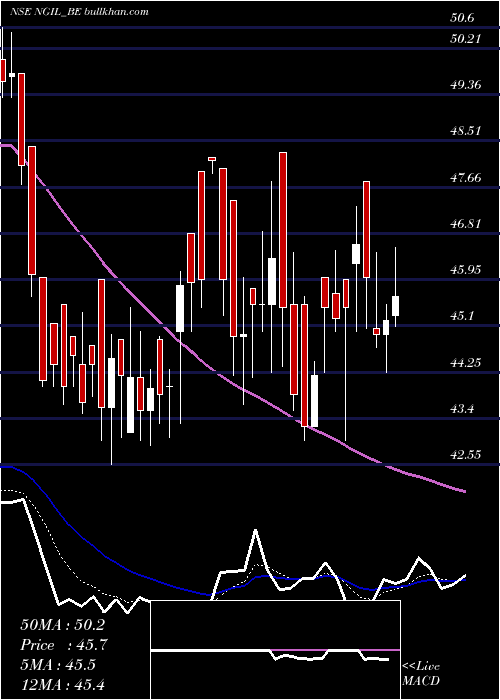500x700 pixels.
Task: Select the 42.55 price axis label
Action: coord(466,455)
